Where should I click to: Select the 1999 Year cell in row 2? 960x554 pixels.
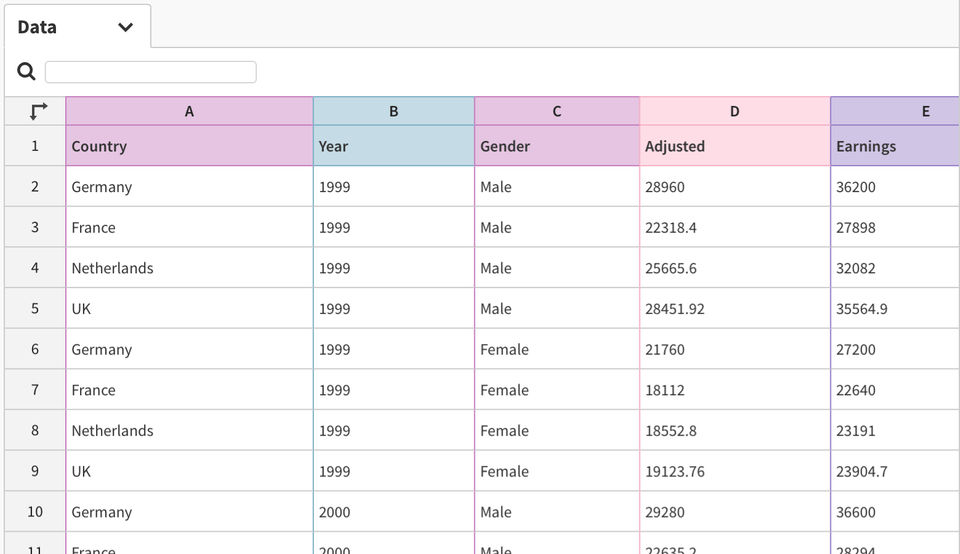pyautogui.click(x=394, y=186)
